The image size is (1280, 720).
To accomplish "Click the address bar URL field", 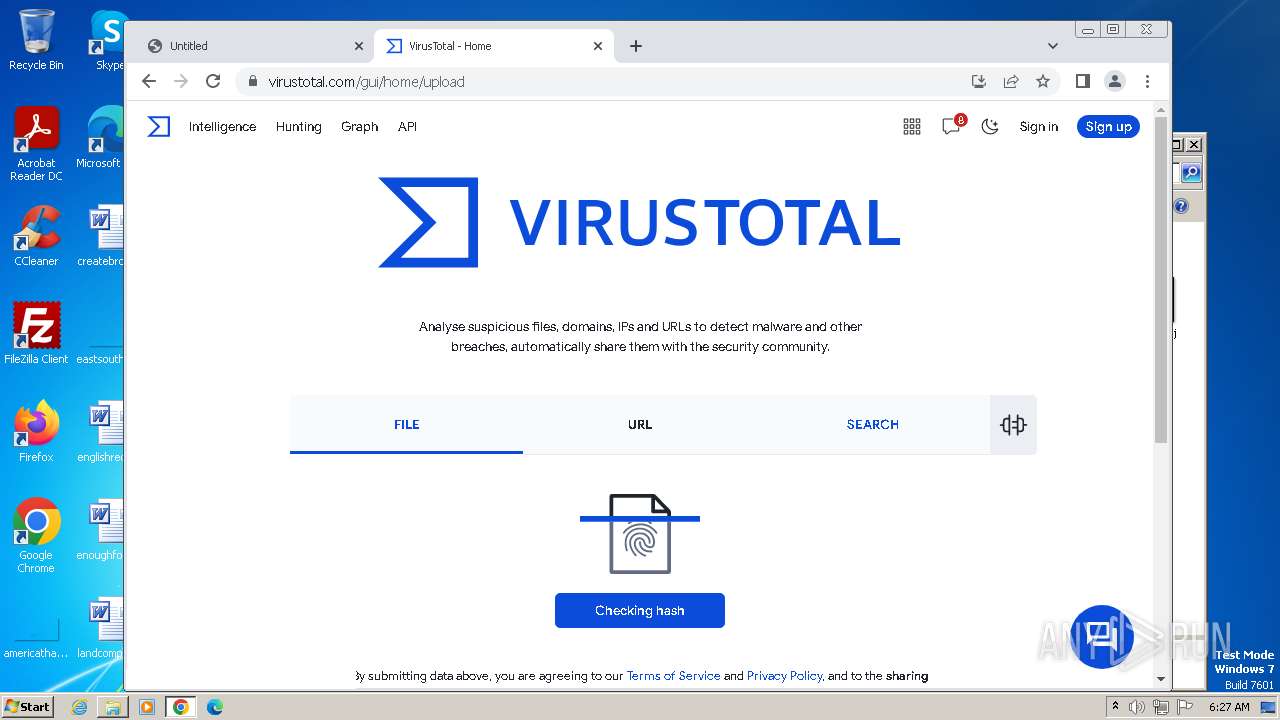I will pyautogui.click(x=600, y=81).
